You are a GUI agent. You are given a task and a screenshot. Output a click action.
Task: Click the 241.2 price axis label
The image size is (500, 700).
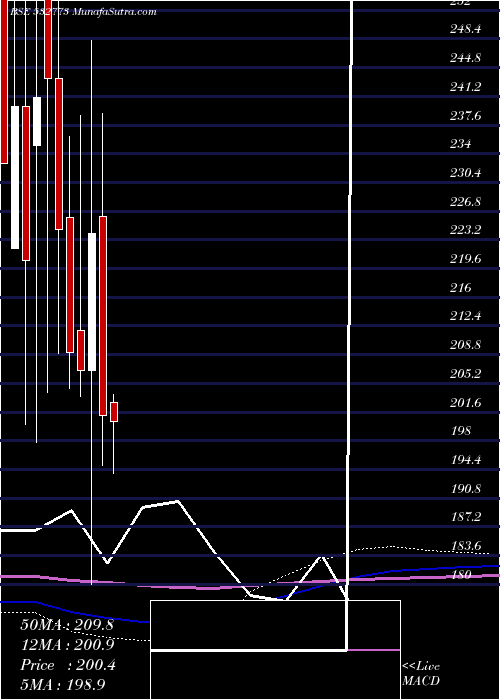[465, 87]
